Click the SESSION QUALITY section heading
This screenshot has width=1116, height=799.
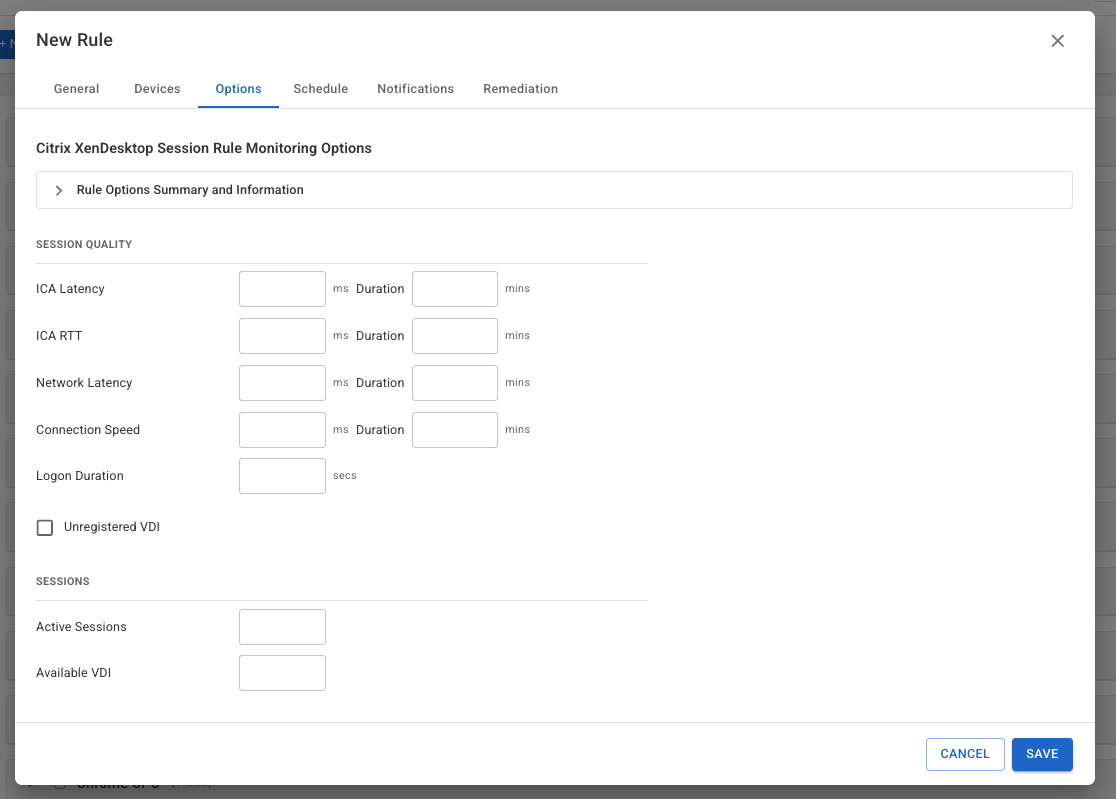coord(84,244)
